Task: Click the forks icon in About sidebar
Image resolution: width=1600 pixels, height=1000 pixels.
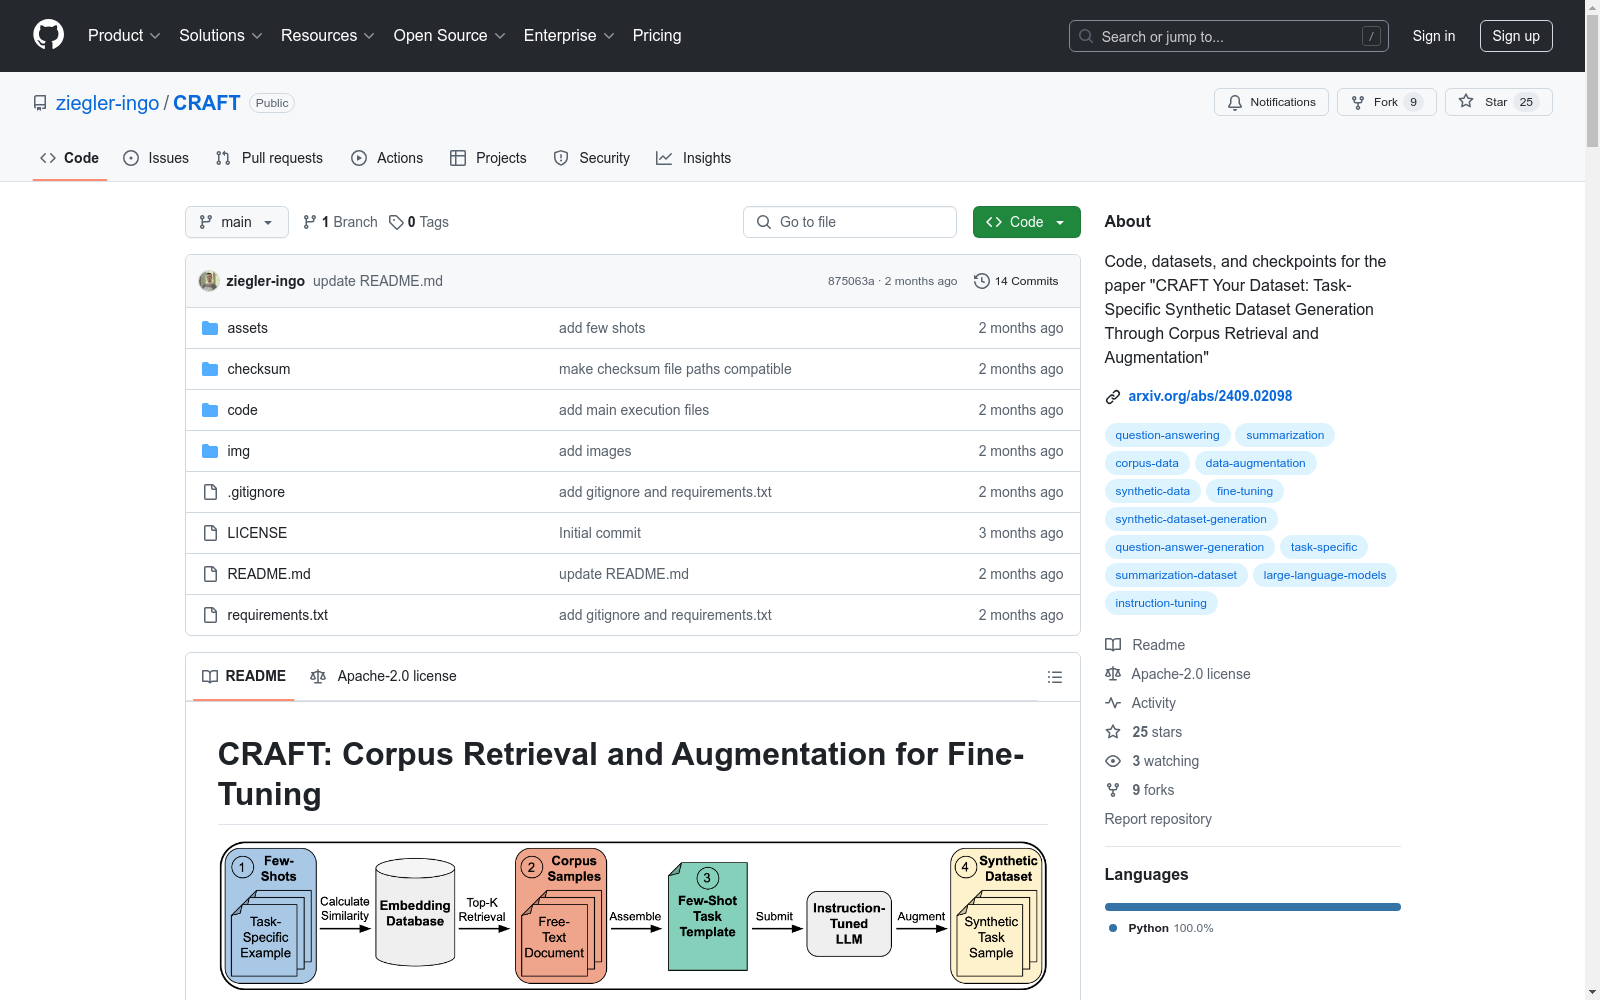Action: pyautogui.click(x=1113, y=790)
